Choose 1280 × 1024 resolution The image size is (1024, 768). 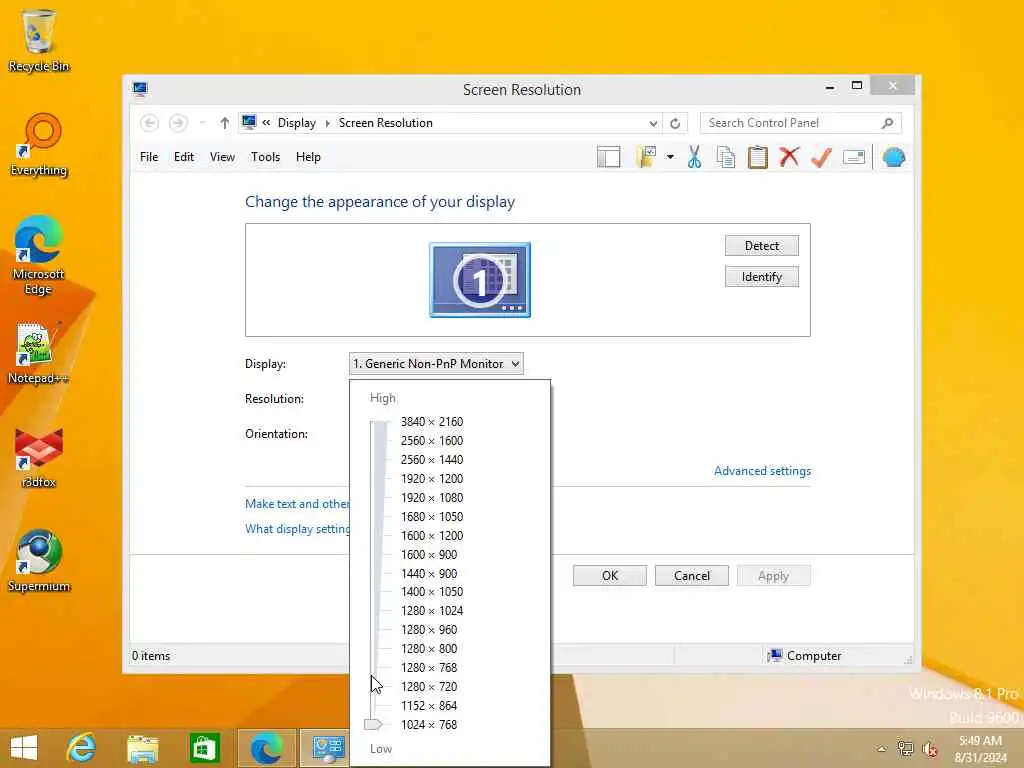click(x=432, y=611)
